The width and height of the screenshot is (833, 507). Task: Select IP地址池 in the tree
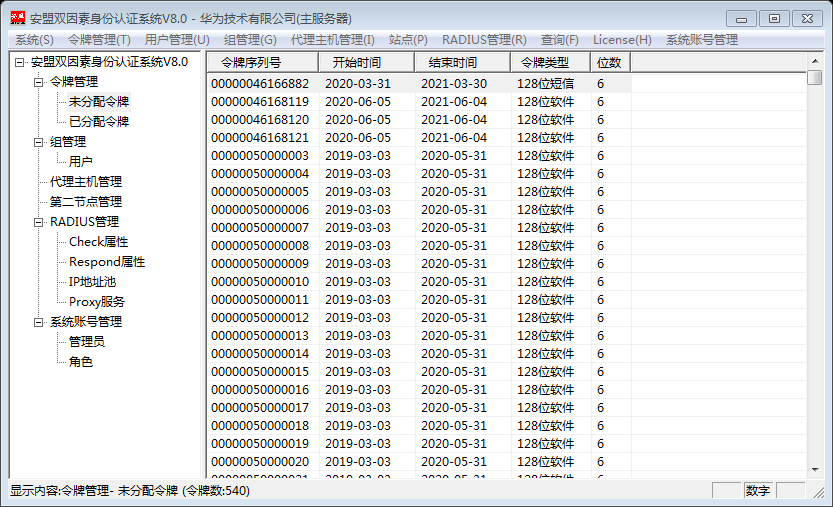(x=92, y=282)
